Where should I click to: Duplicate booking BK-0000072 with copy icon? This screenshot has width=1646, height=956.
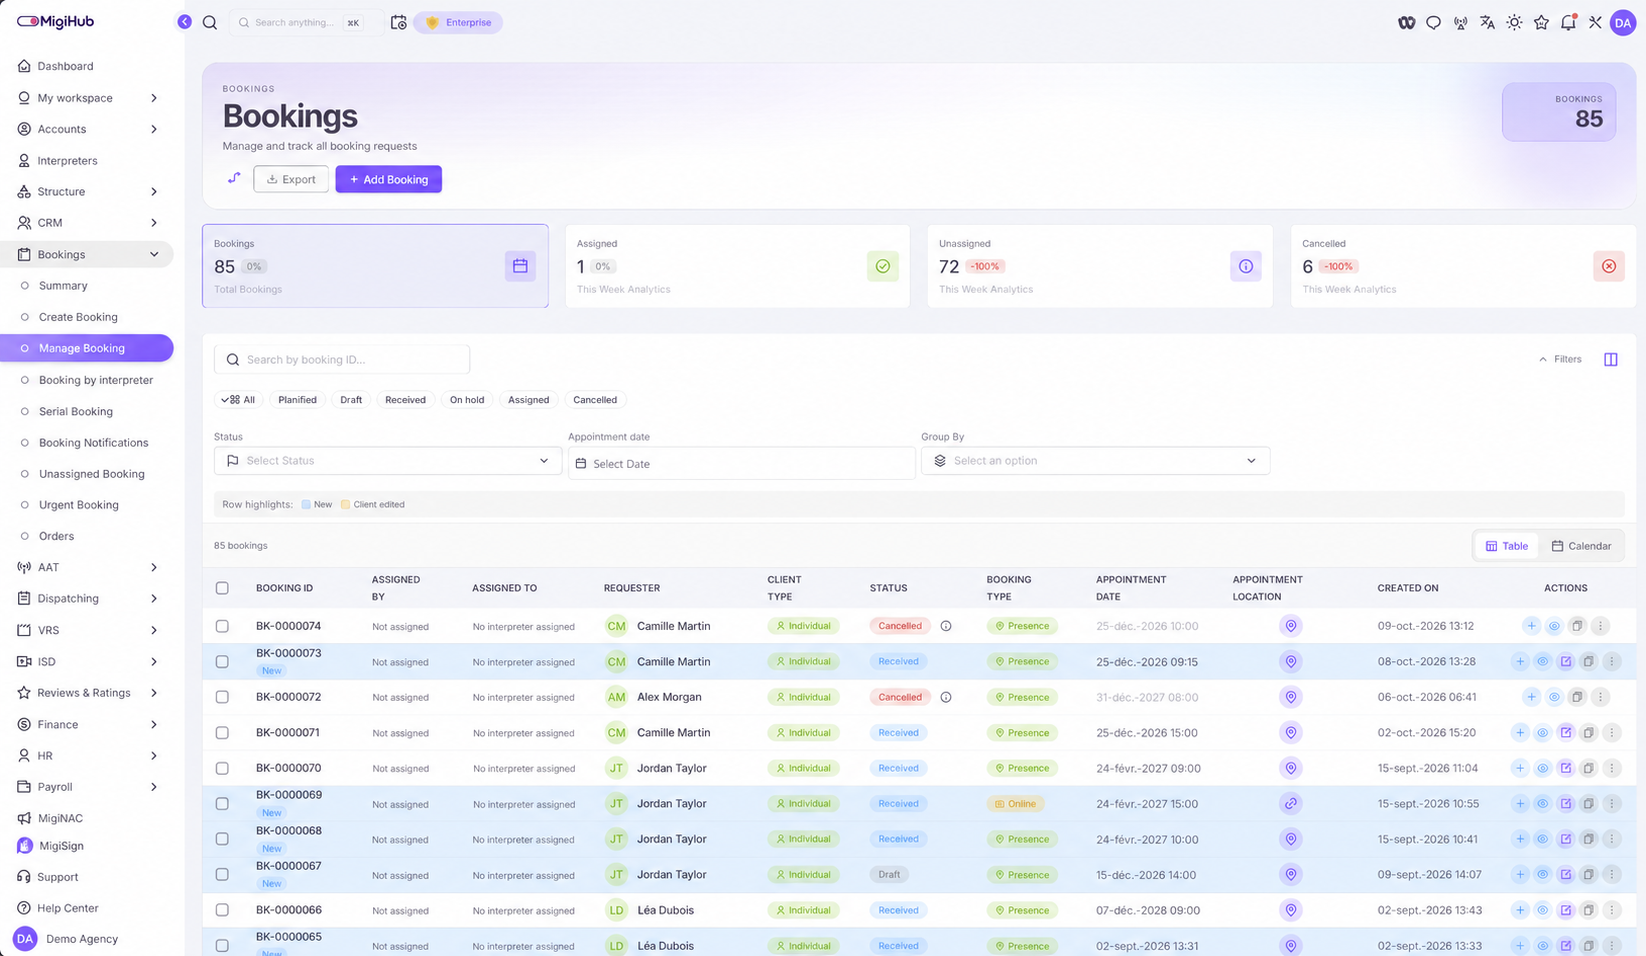pyautogui.click(x=1577, y=697)
